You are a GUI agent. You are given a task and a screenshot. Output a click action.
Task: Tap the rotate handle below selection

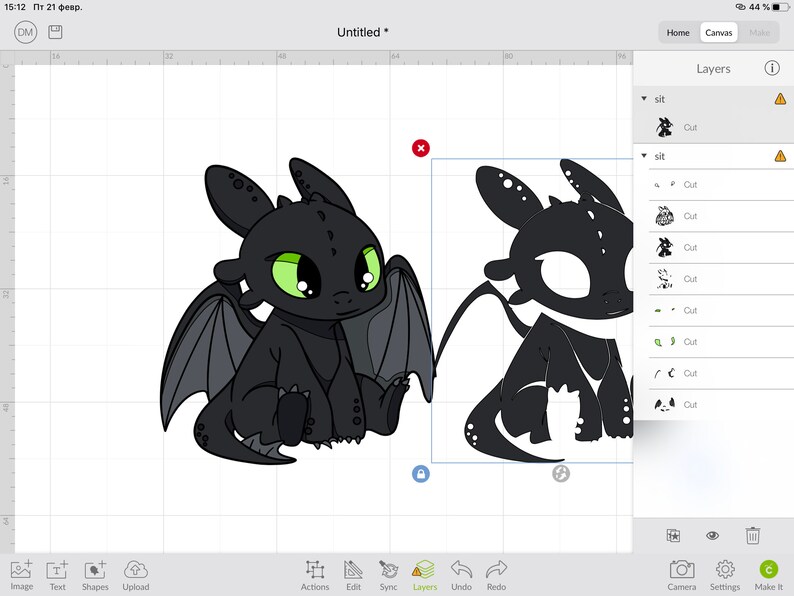(x=561, y=474)
